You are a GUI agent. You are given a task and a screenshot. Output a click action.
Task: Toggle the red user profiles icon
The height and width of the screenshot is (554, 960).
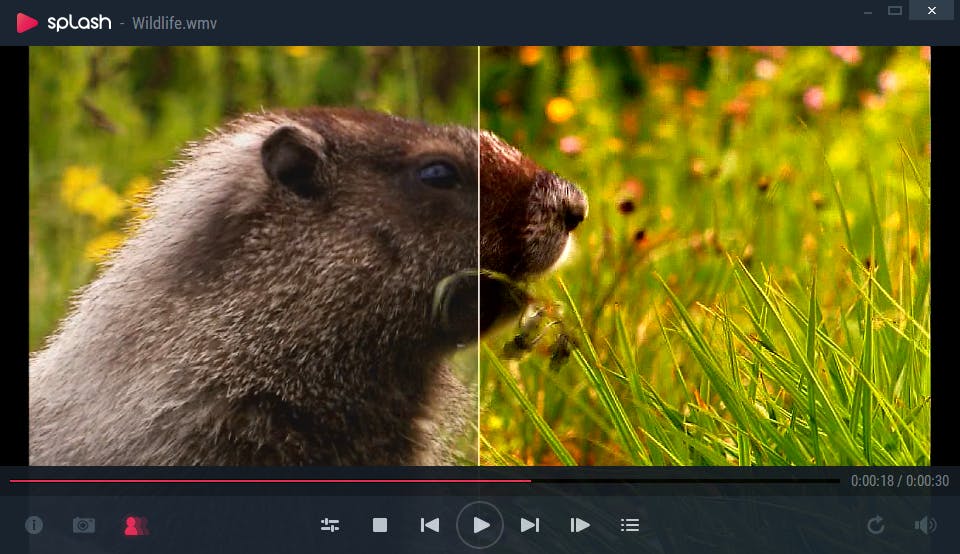(136, 525)
